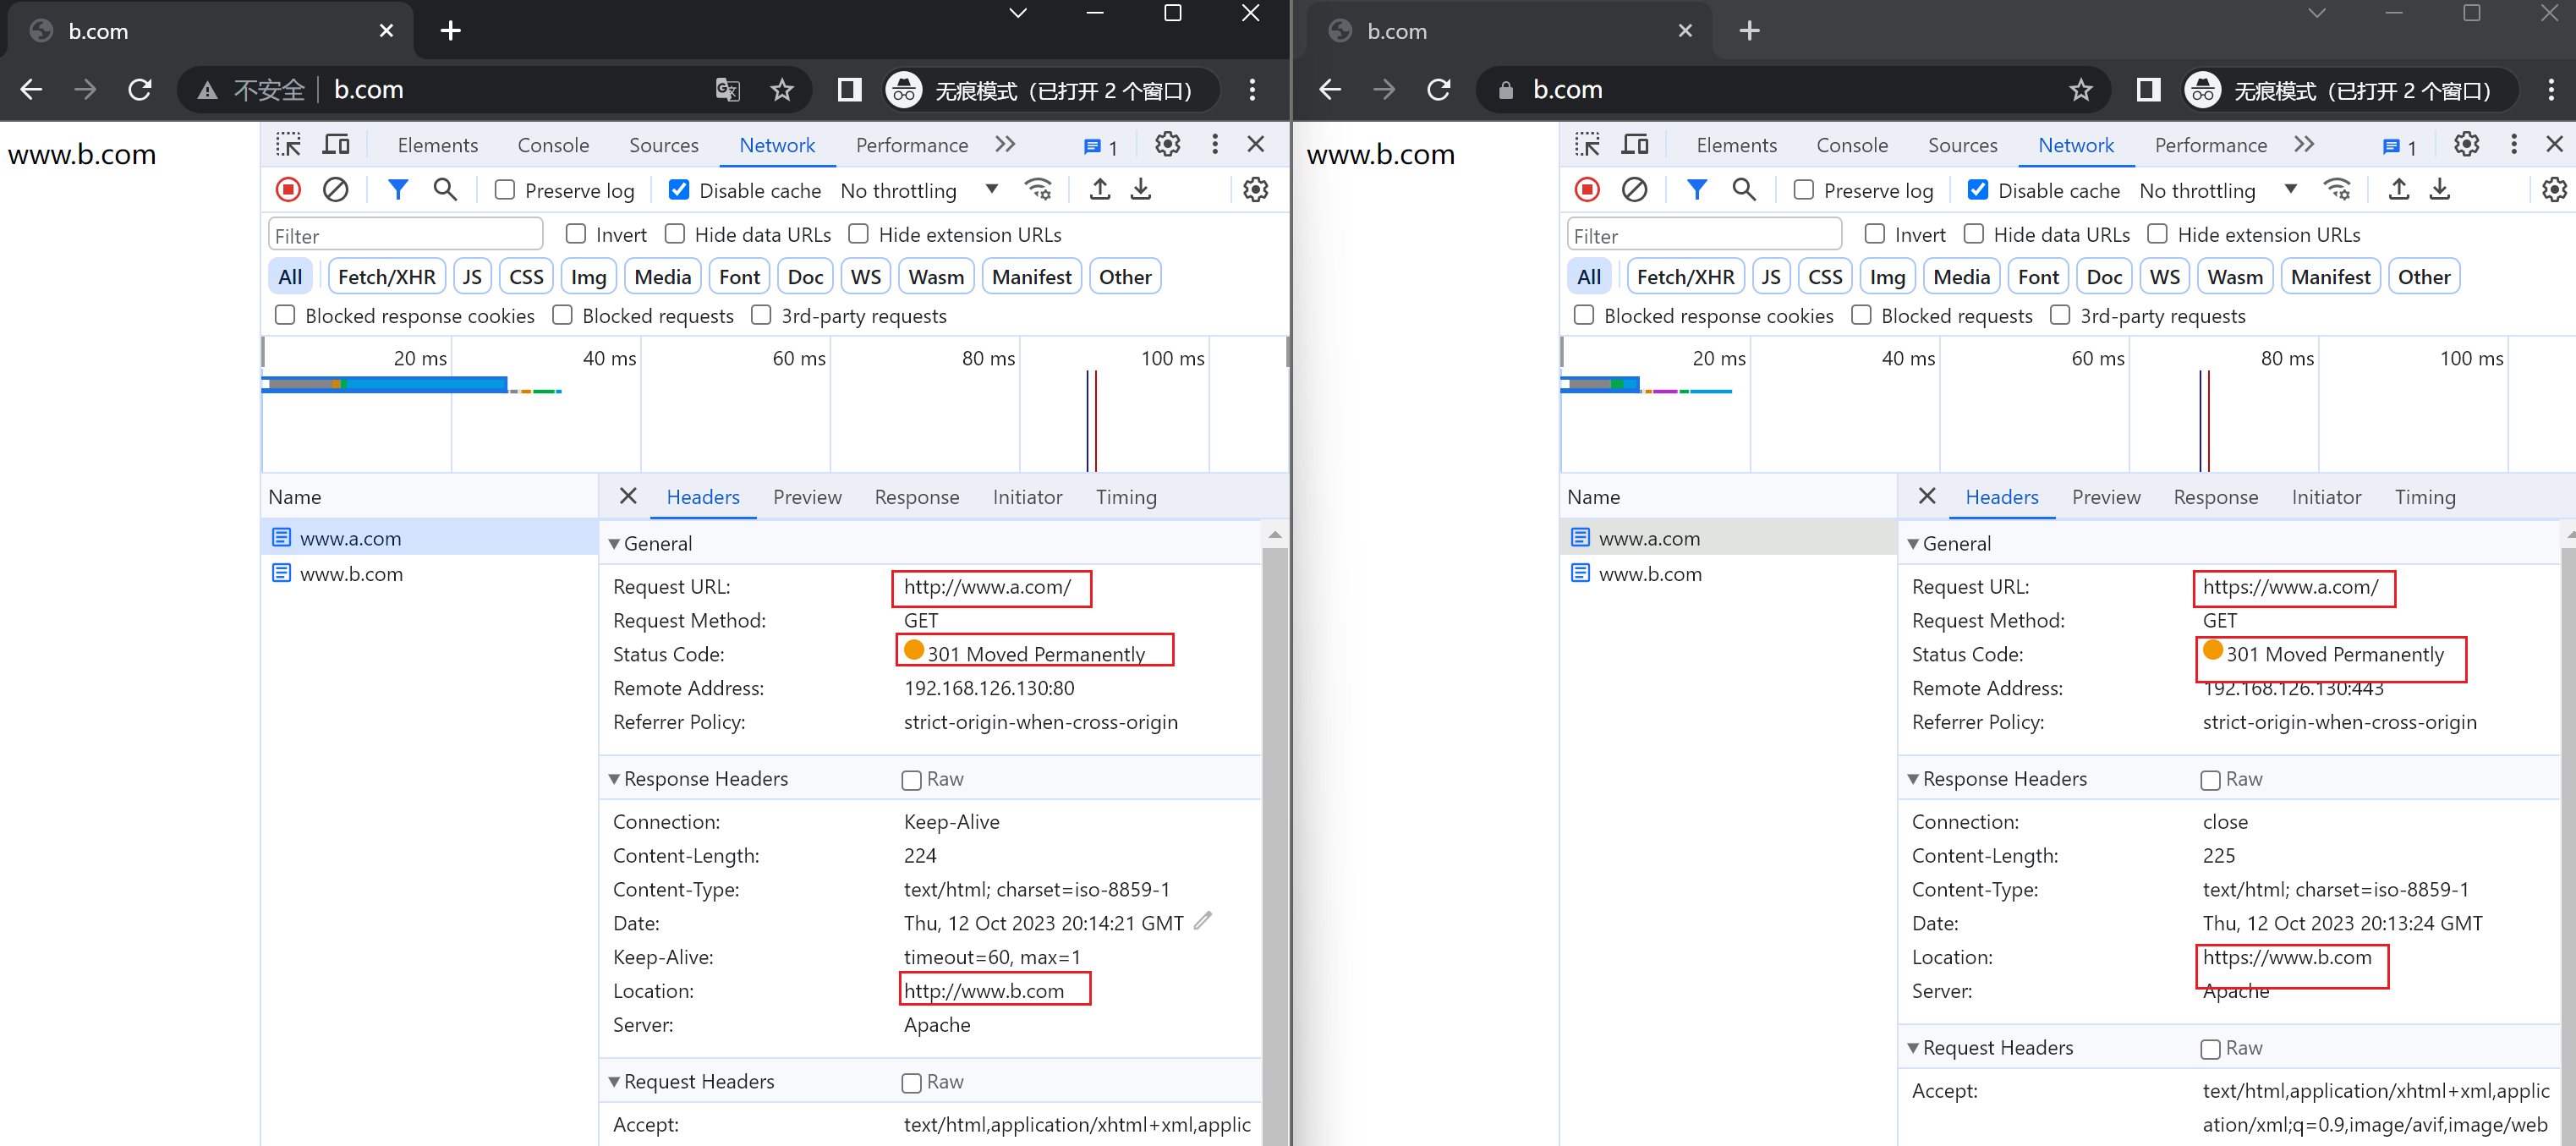Open network search magnifier in right DevTools
The height and width of the screenshot is (1146, 2576).
[x=1743, y=189]
